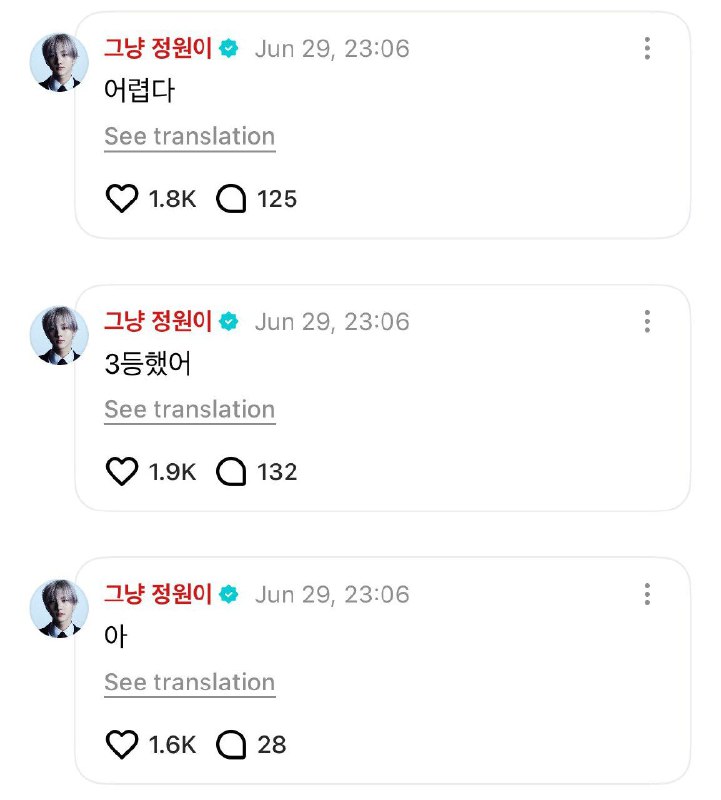Like the post saying 어렵다
Viewport: 721px width, 800px height.
pos(121,198)
